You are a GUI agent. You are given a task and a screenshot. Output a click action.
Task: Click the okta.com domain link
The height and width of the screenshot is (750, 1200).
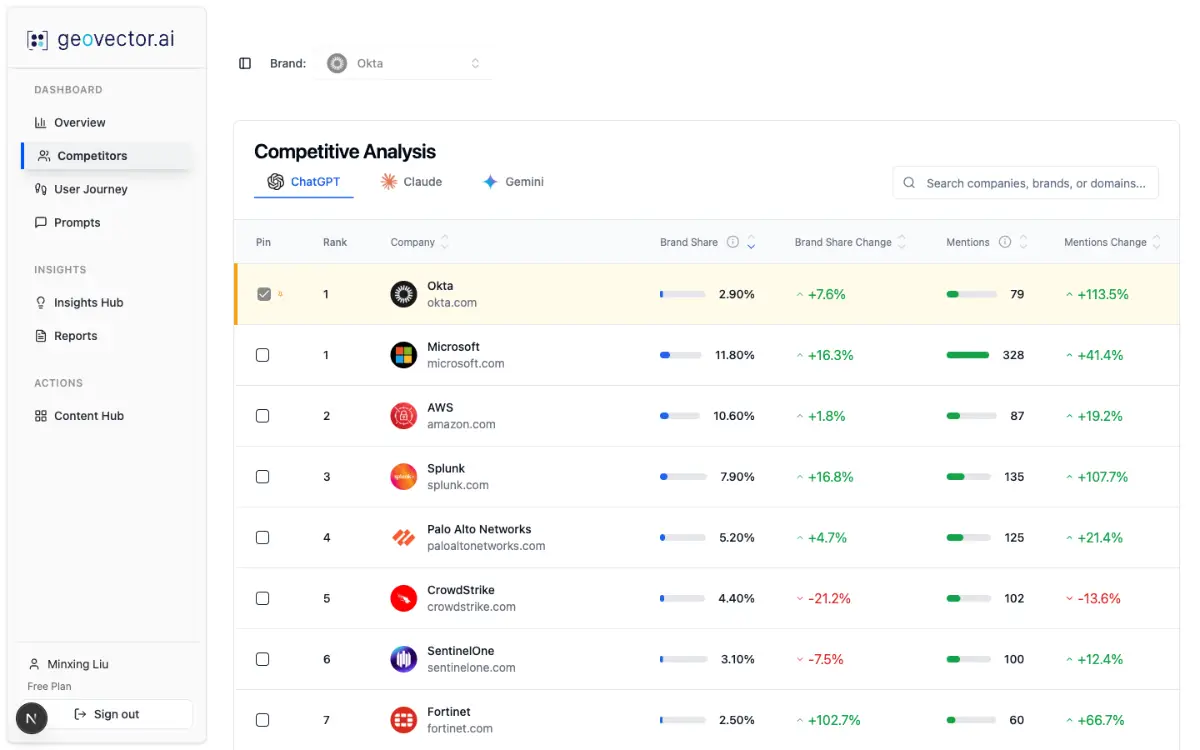pyautogui.click(x=452, y=303)
